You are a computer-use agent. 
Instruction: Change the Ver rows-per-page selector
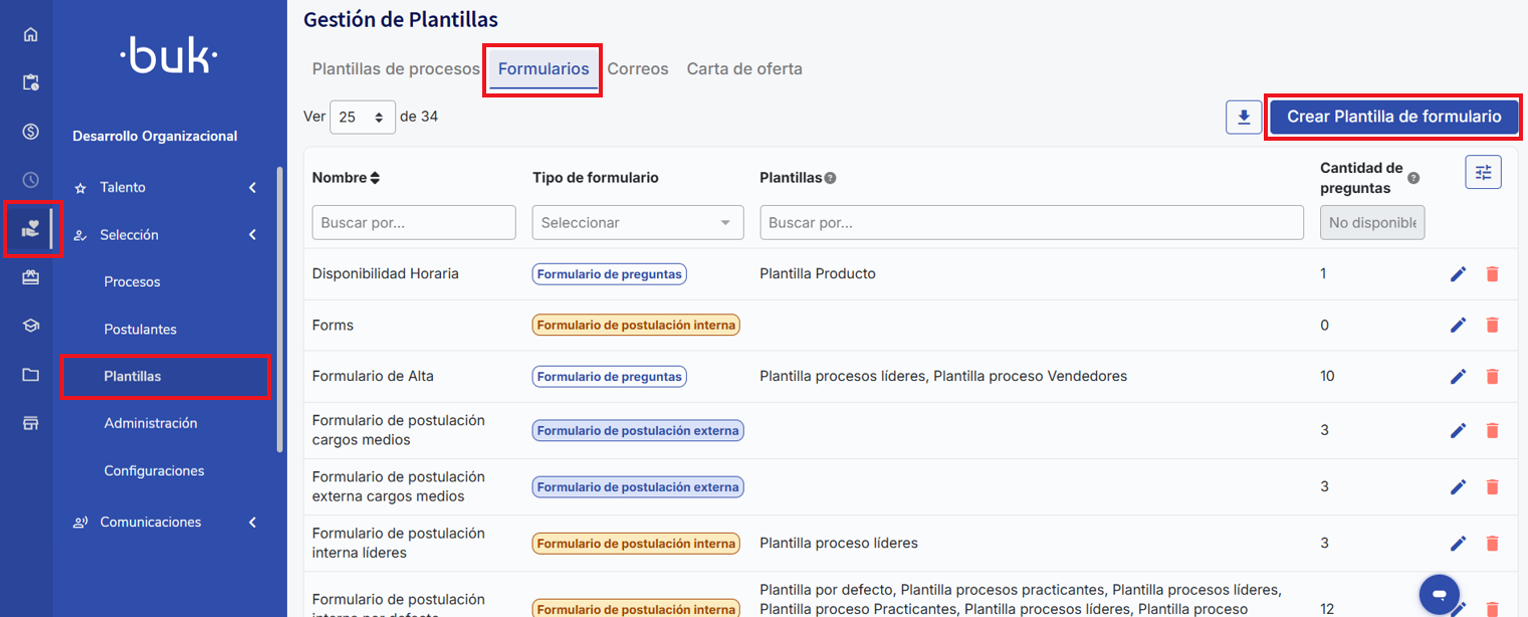point(362,117)
